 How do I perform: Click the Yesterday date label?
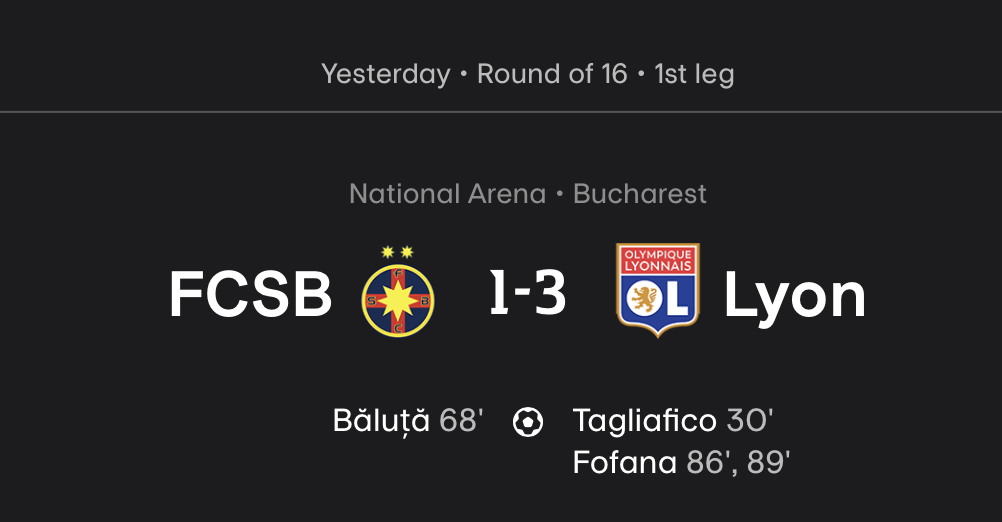[385, 74]
